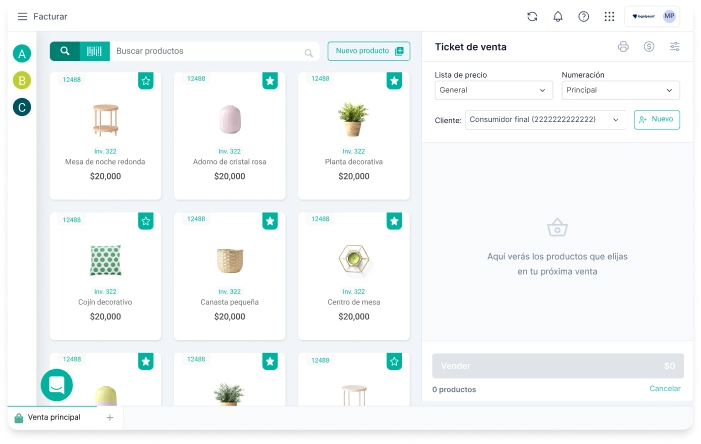The height and width of the screenshot is (444, 701).
Task: Toggle favorite star on Centro de mesa
Action: 394,221
